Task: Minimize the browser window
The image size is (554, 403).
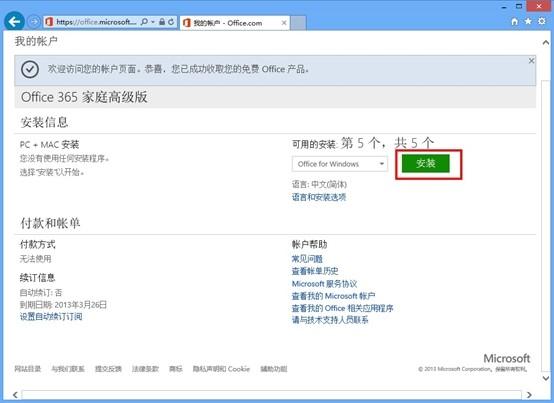Action: click(x=504, y=7)
